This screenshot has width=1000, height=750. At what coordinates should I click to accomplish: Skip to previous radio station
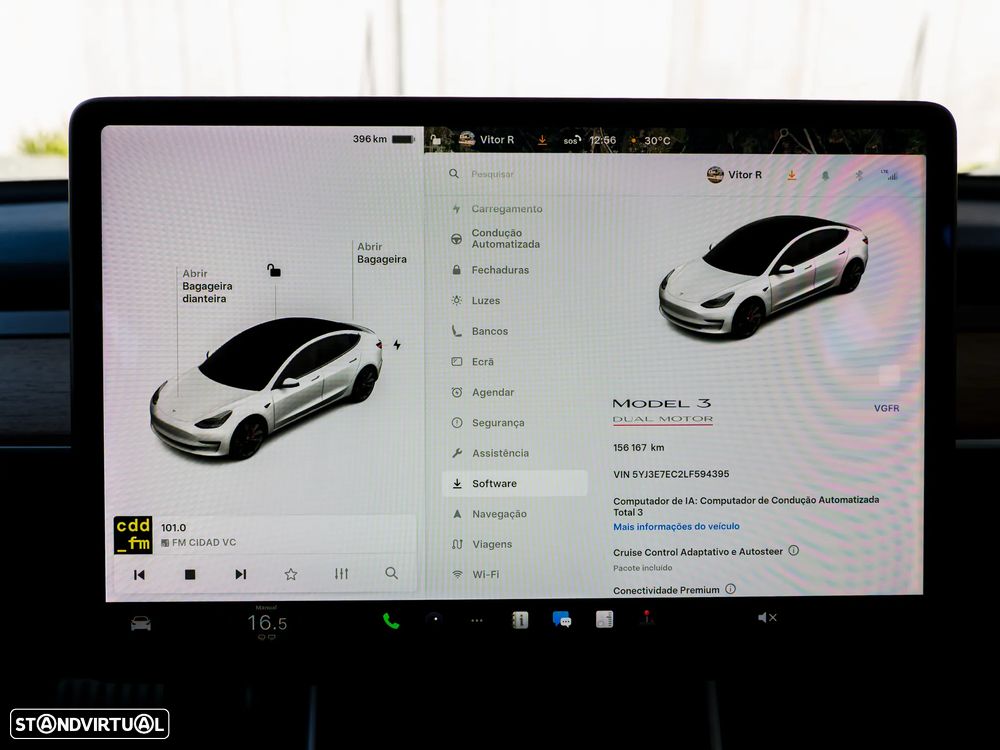pyautogui.click(x=139, y=575)
